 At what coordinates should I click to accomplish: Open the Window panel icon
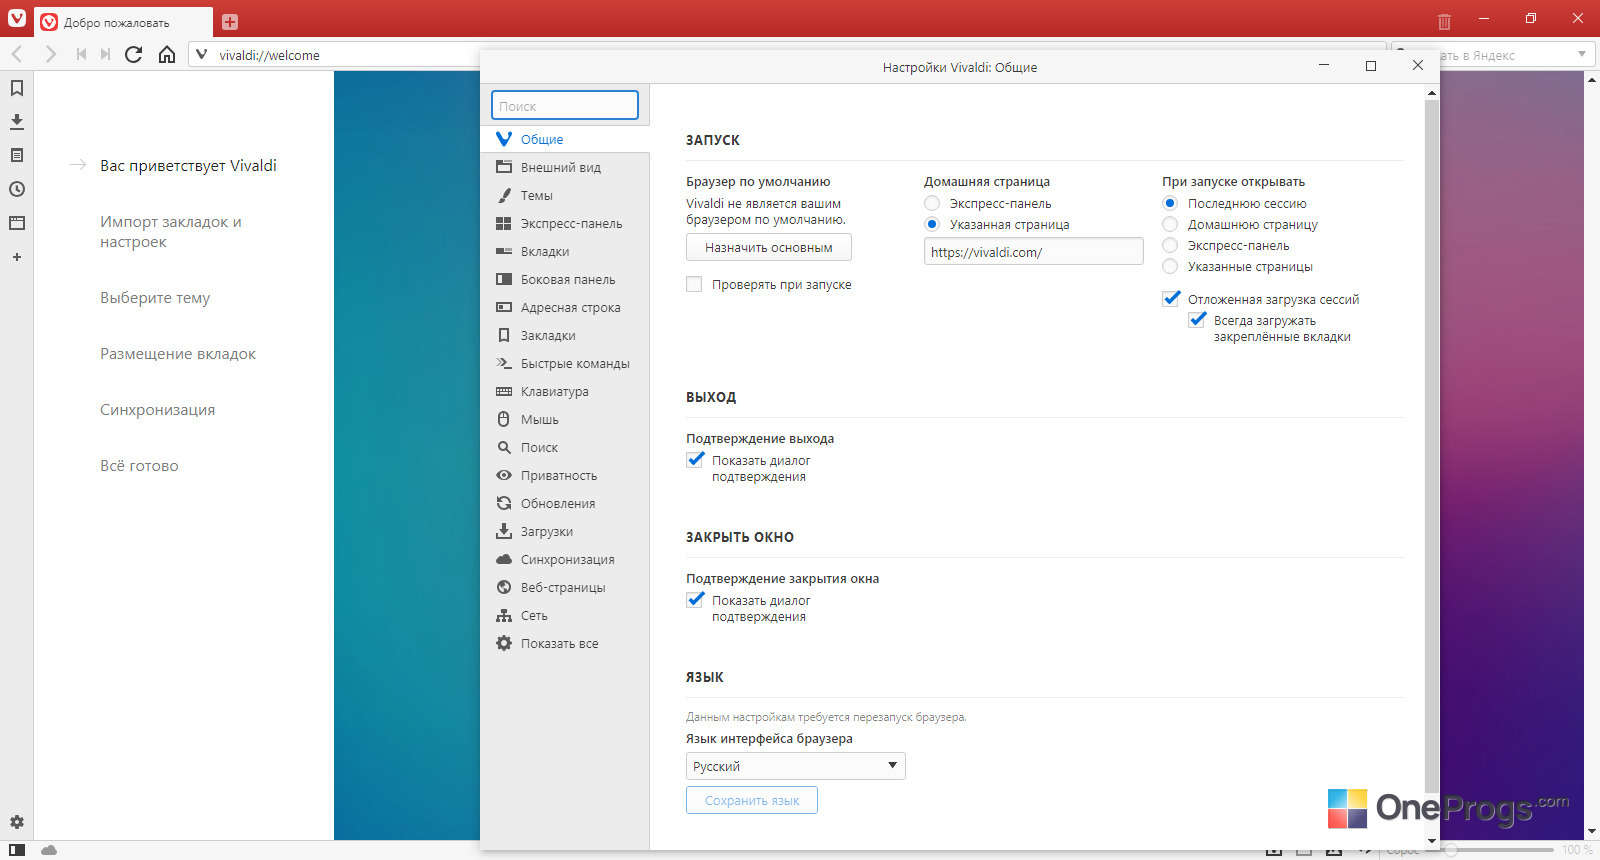click(x=17, y=223)
